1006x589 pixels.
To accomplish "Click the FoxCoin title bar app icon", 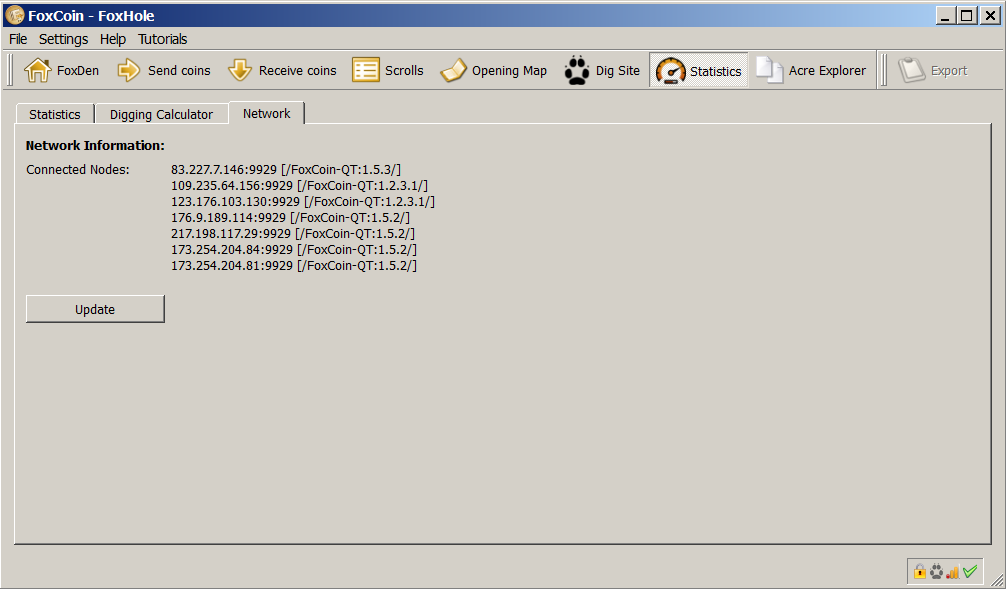I will point(14,15).
